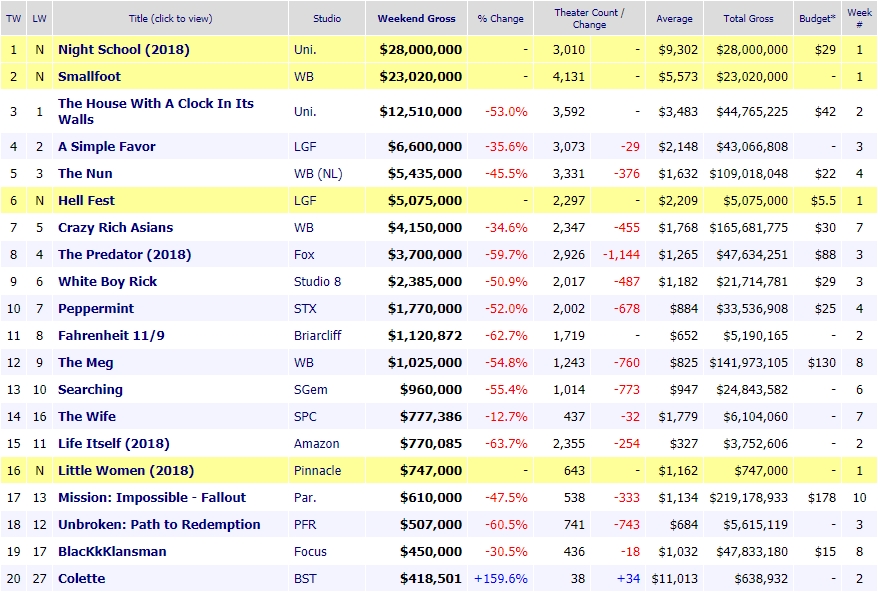This screenshot has height=592, width=878.
Task: Open the Crazy Rich Asians link
Action: (115, 227)
